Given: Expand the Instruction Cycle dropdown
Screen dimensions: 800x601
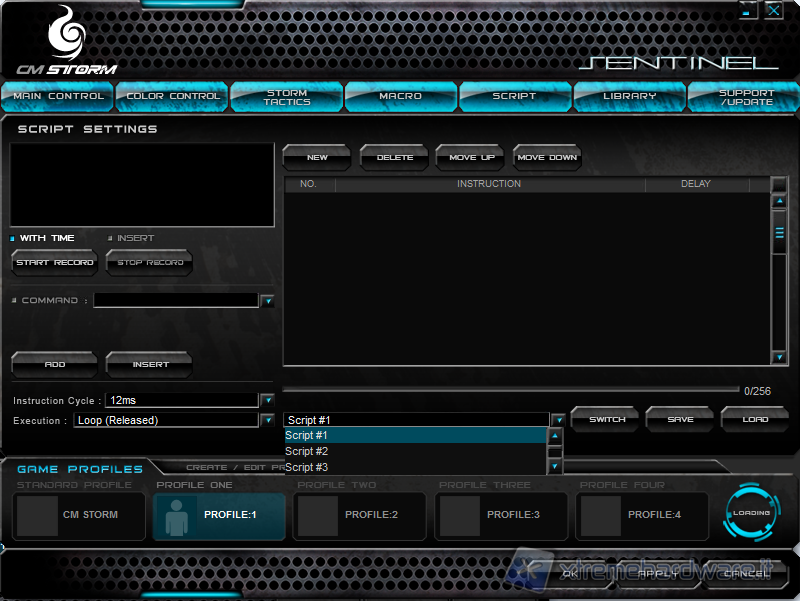Looking at the screenshot, I should pyautogui.click(x=267, y=400).
